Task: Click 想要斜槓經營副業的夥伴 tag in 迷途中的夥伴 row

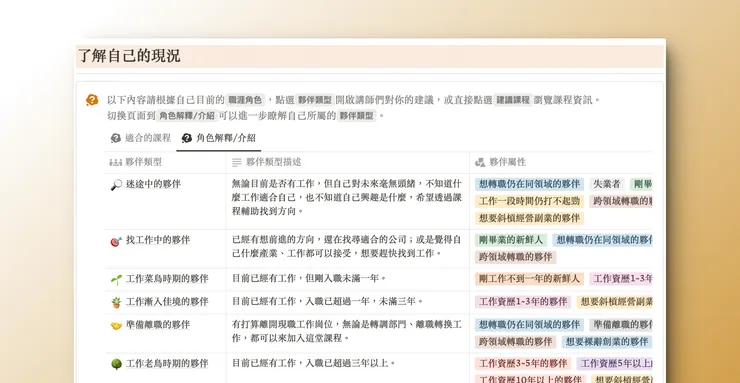Action: pos(529,218)
